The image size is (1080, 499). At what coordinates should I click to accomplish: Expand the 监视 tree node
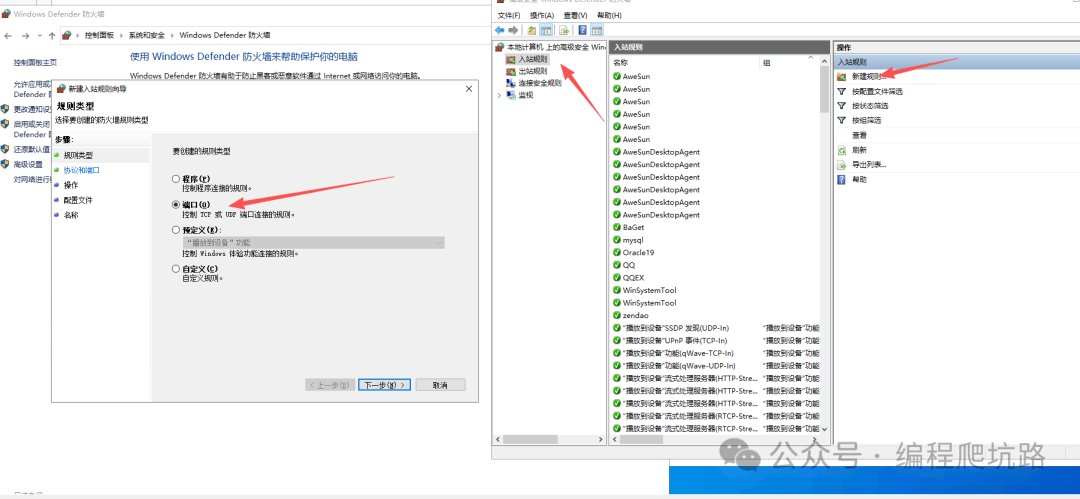click(x=499, y=95)
